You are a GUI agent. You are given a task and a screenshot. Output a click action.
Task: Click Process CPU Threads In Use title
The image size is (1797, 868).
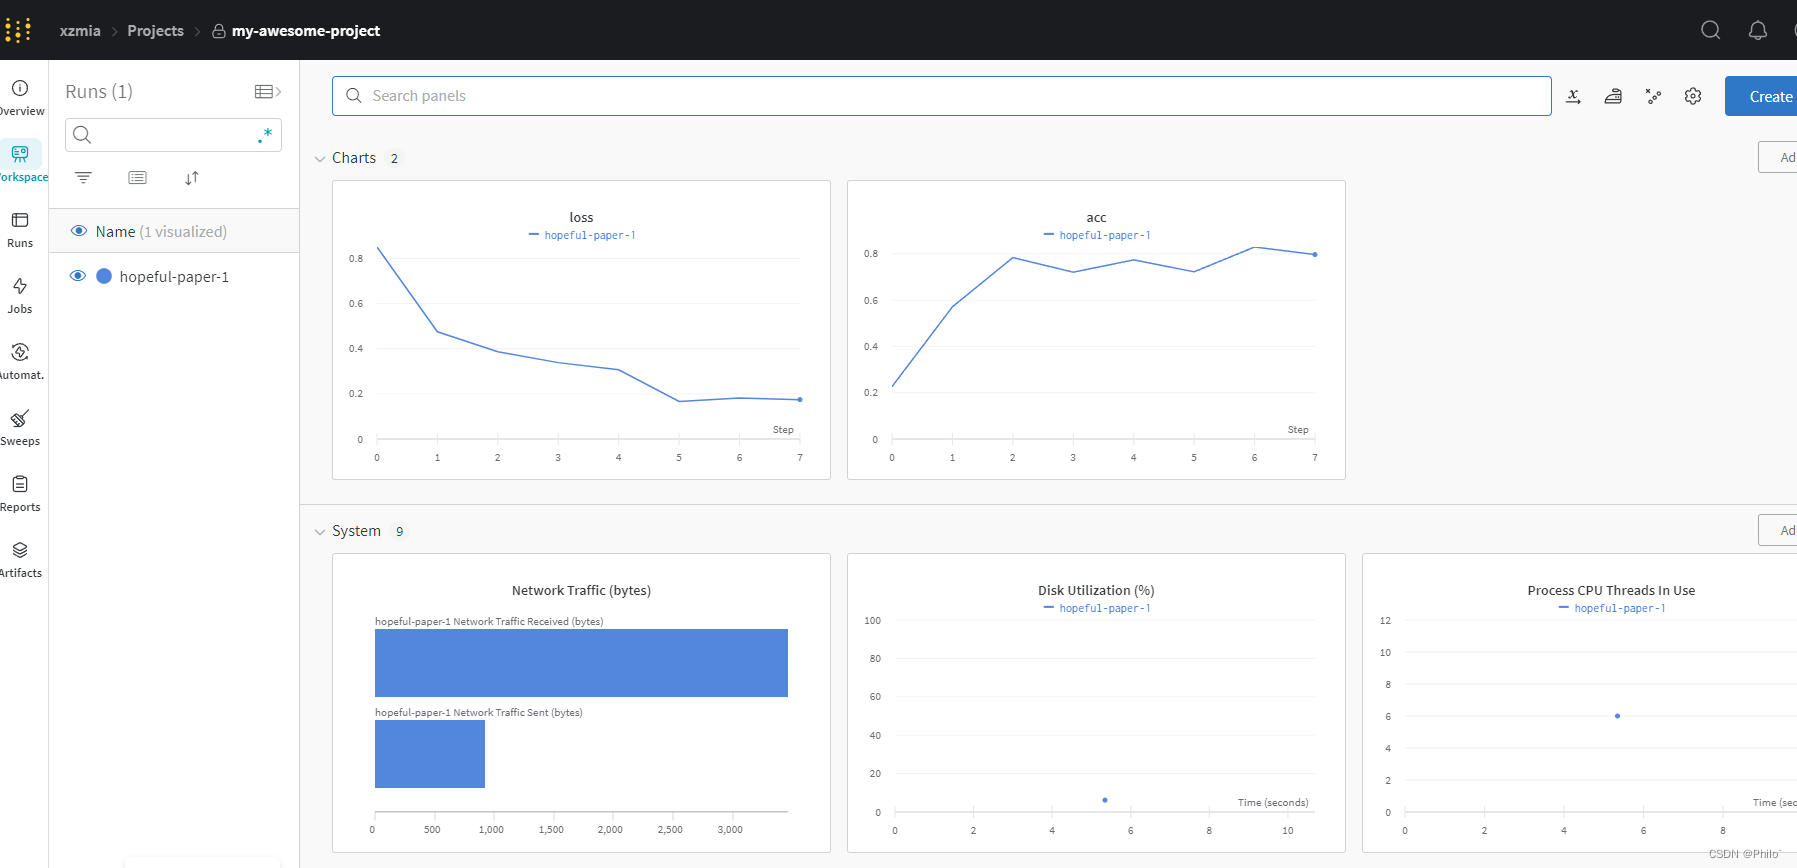pos(1611,590)
